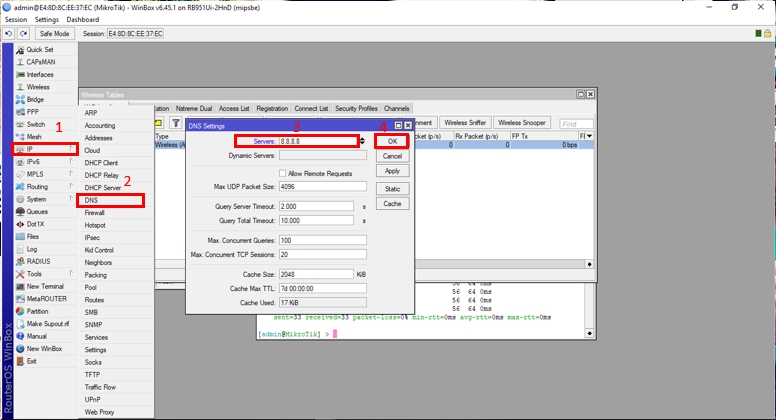Open Interfaces from the sidebar
This screenshot has height=420, width=776.
coord(46,74)
